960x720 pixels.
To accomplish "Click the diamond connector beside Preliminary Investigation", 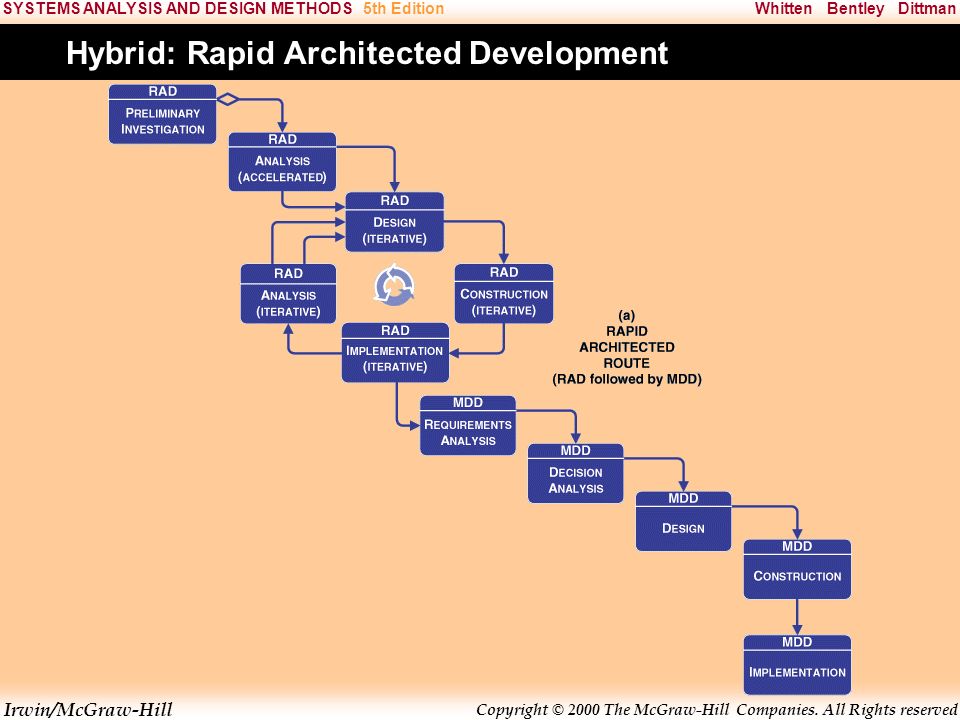I will click(x=227, y=99).
